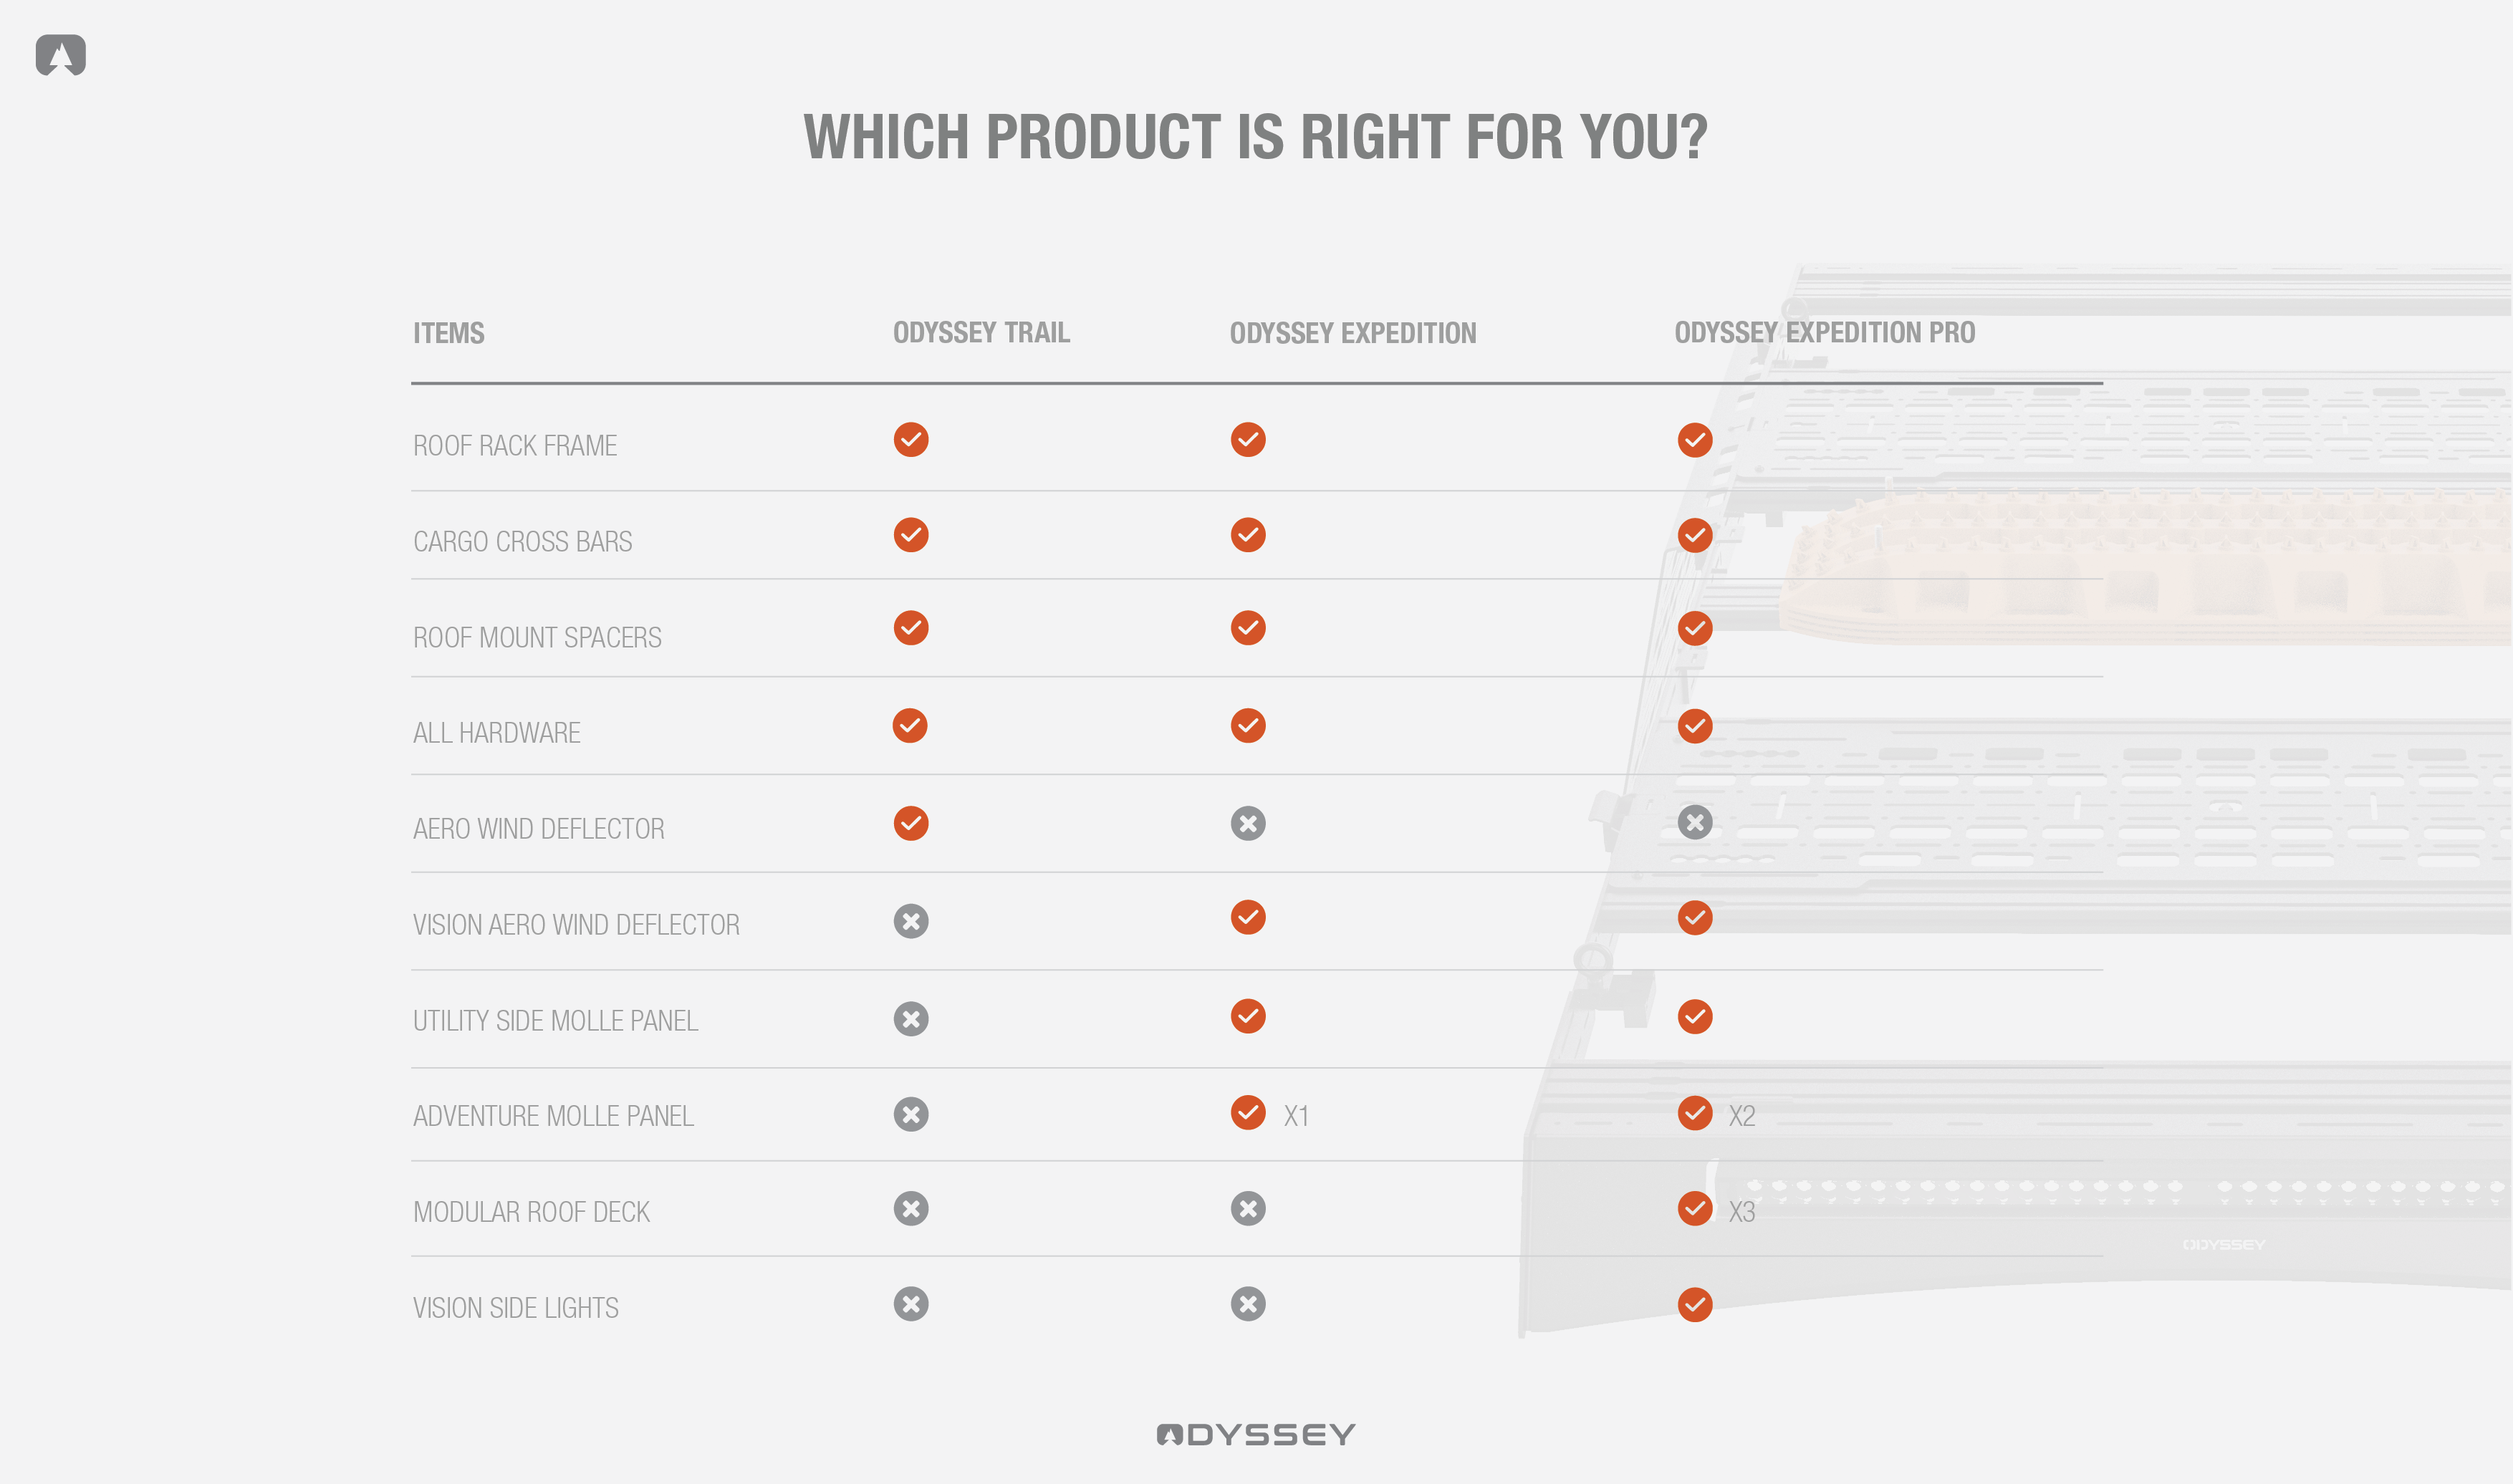Click All Hardware checkmark under Odyssey Expedition
The image size is (2513, 1484).
point(1248,725)
